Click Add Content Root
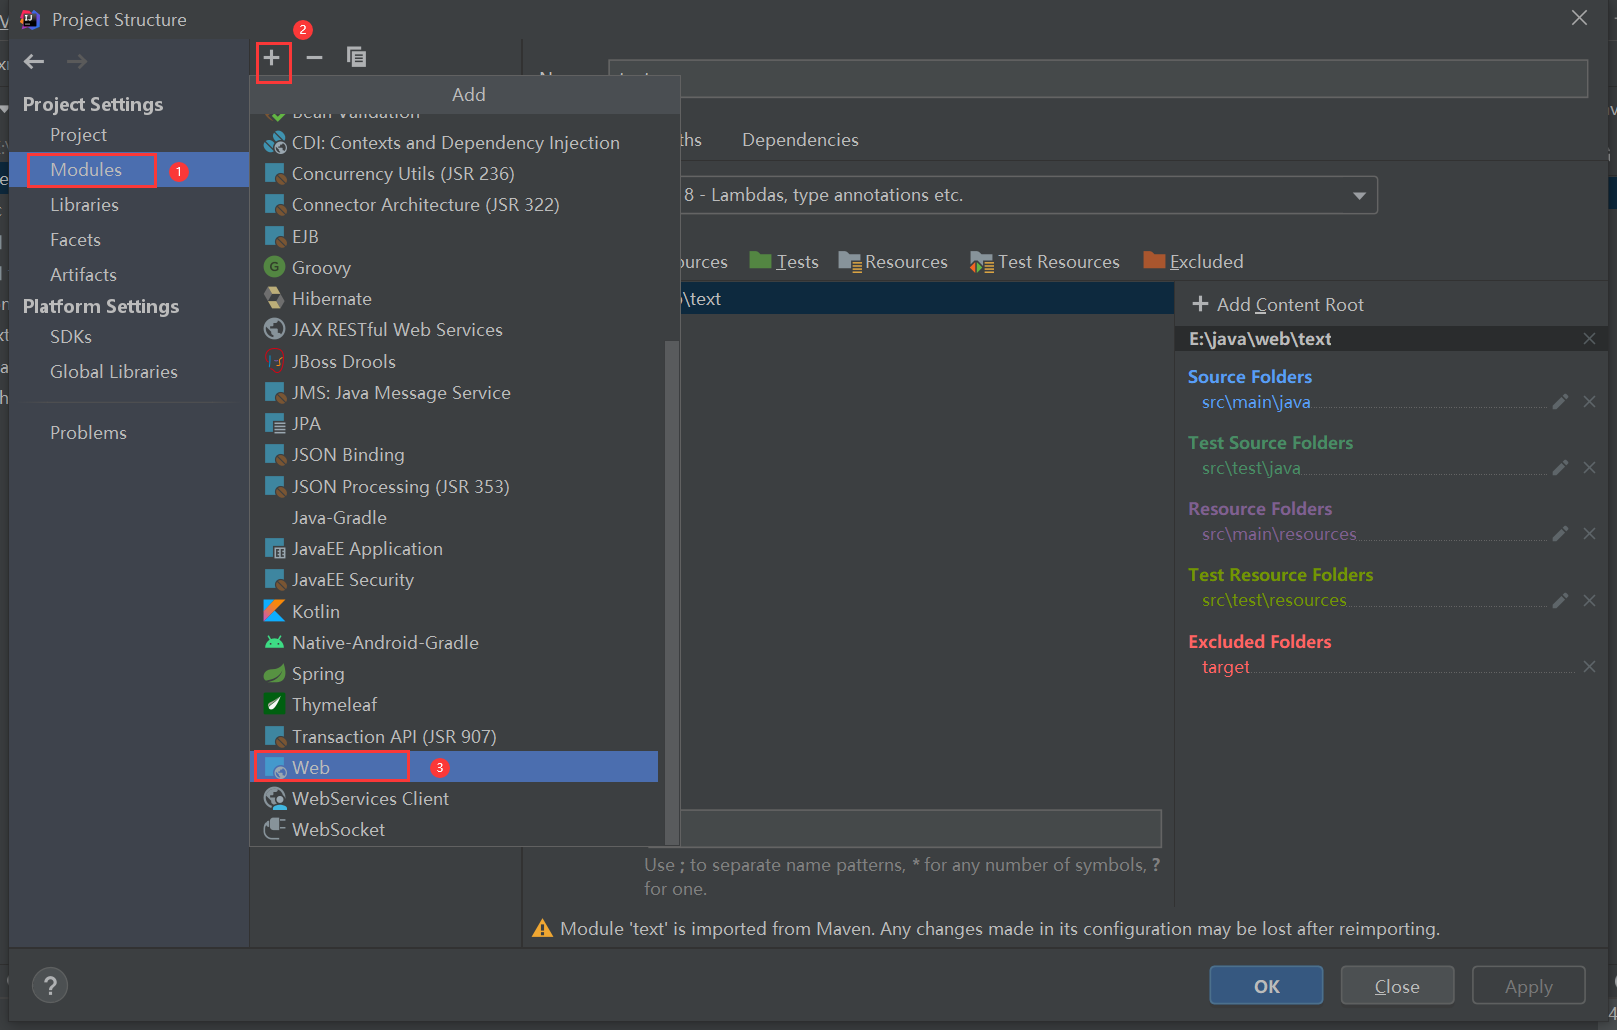Viewport: 1617px width, 1030px height. point(1278,305)
